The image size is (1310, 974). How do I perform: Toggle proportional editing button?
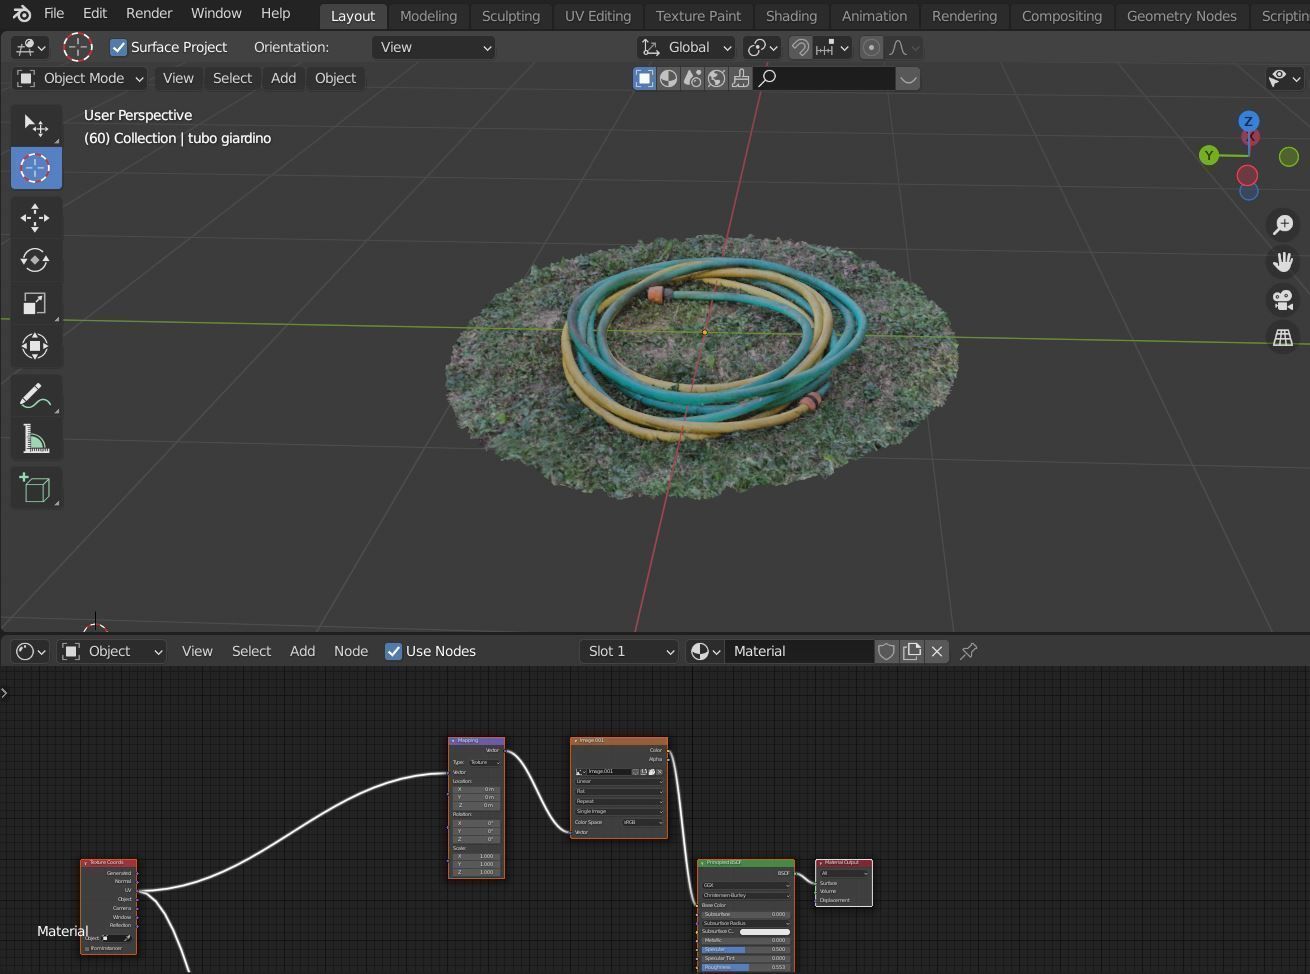(x=872, y=47)
